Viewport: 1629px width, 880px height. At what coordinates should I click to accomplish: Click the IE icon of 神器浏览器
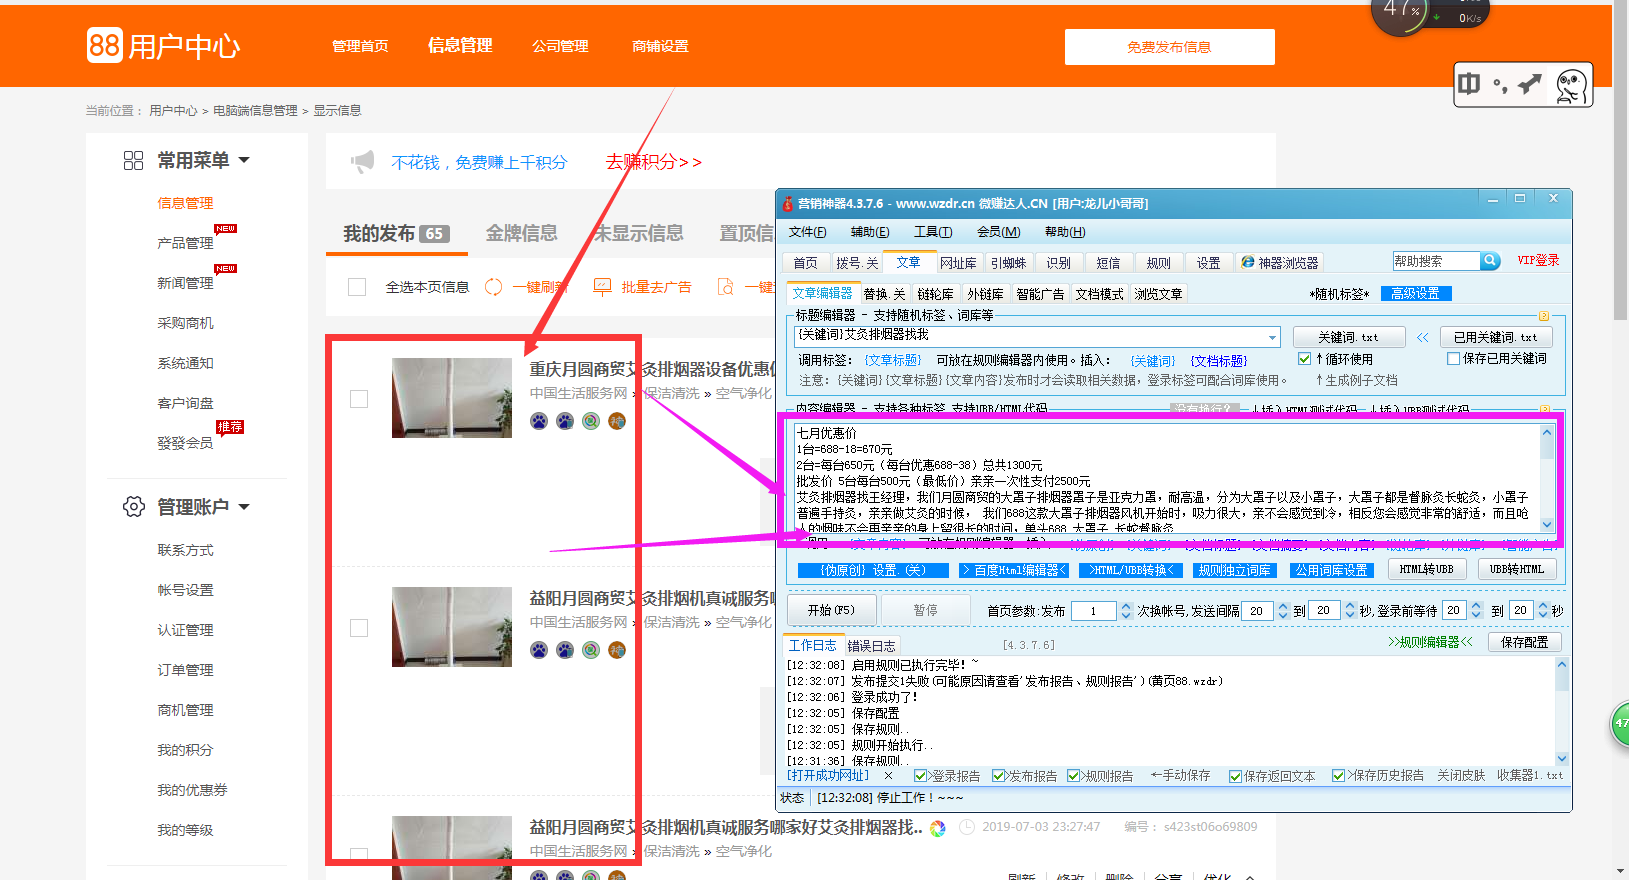[1248, 262]
